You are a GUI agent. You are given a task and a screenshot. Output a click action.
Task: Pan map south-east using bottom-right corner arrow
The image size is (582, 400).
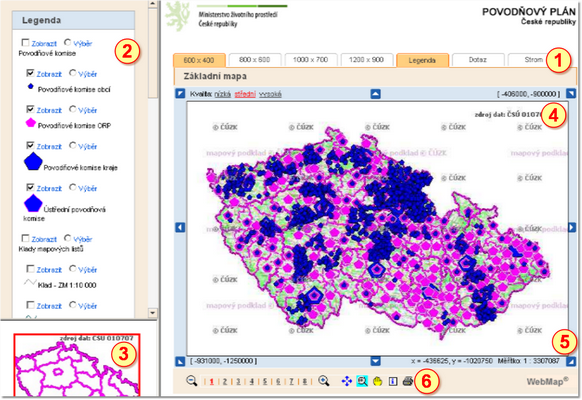pyautogui.click(x=571, y=361)
